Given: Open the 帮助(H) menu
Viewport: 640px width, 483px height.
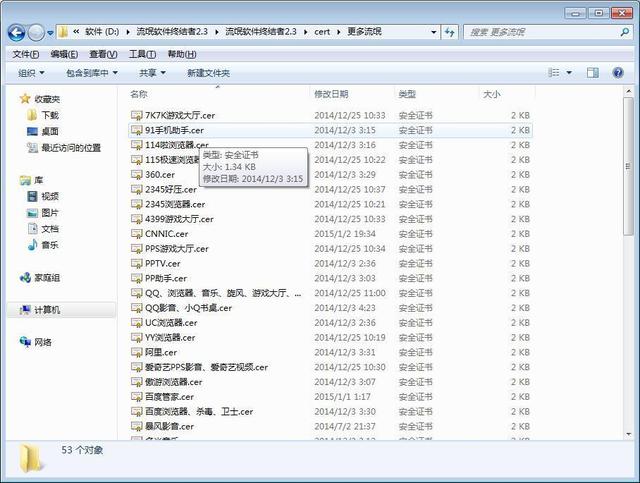Looking at the screenshot, I should [x=182, y=54].
